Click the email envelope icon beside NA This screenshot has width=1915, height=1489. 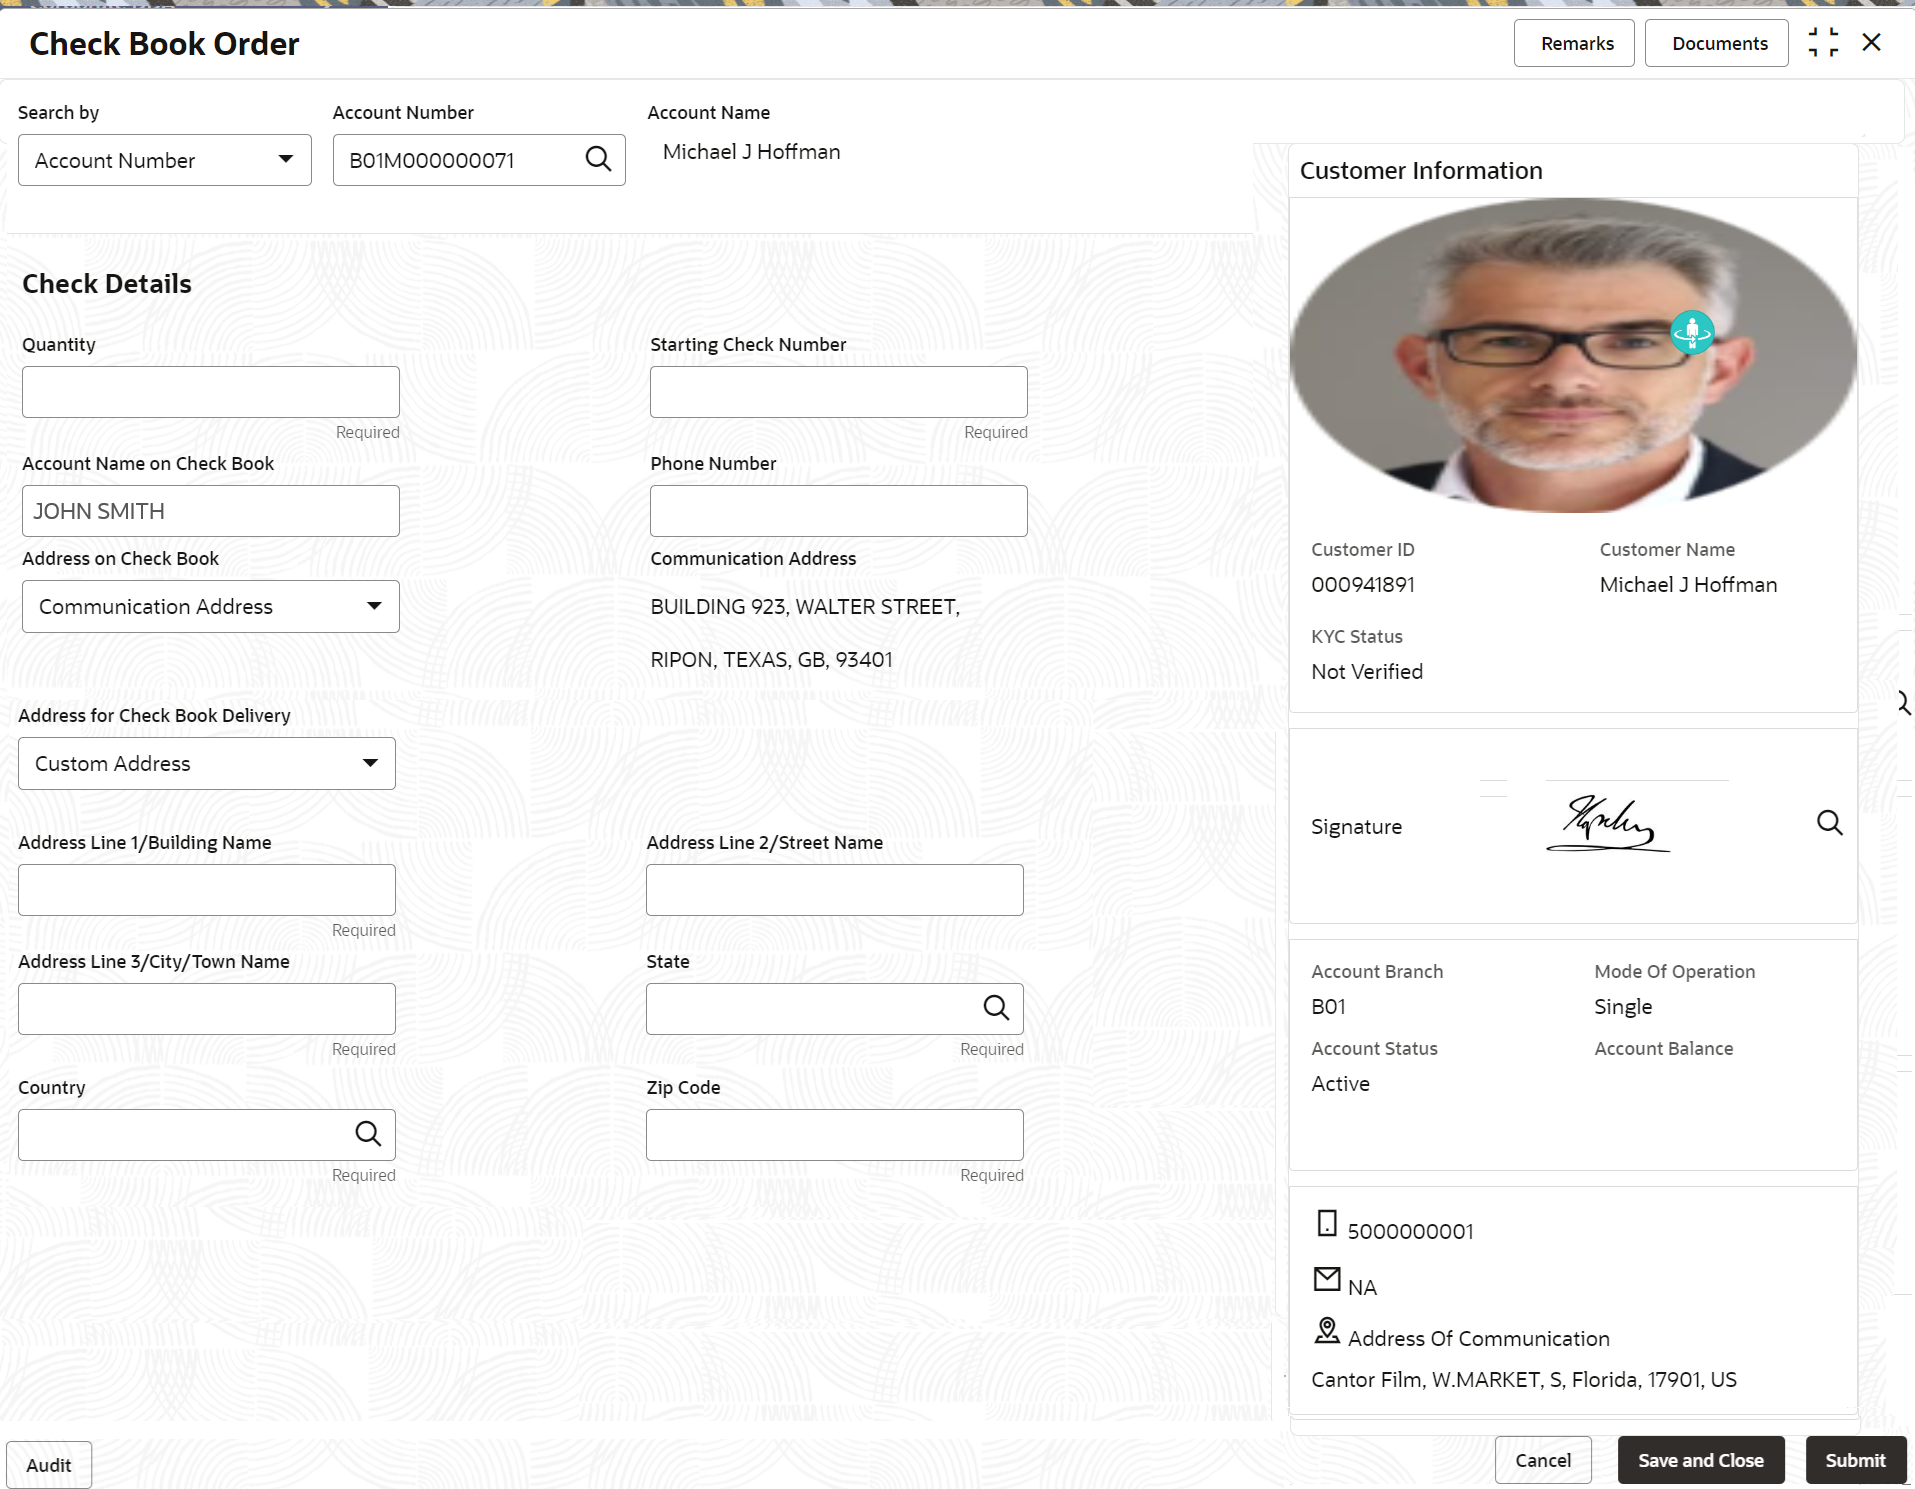tap(1327, 1279)
